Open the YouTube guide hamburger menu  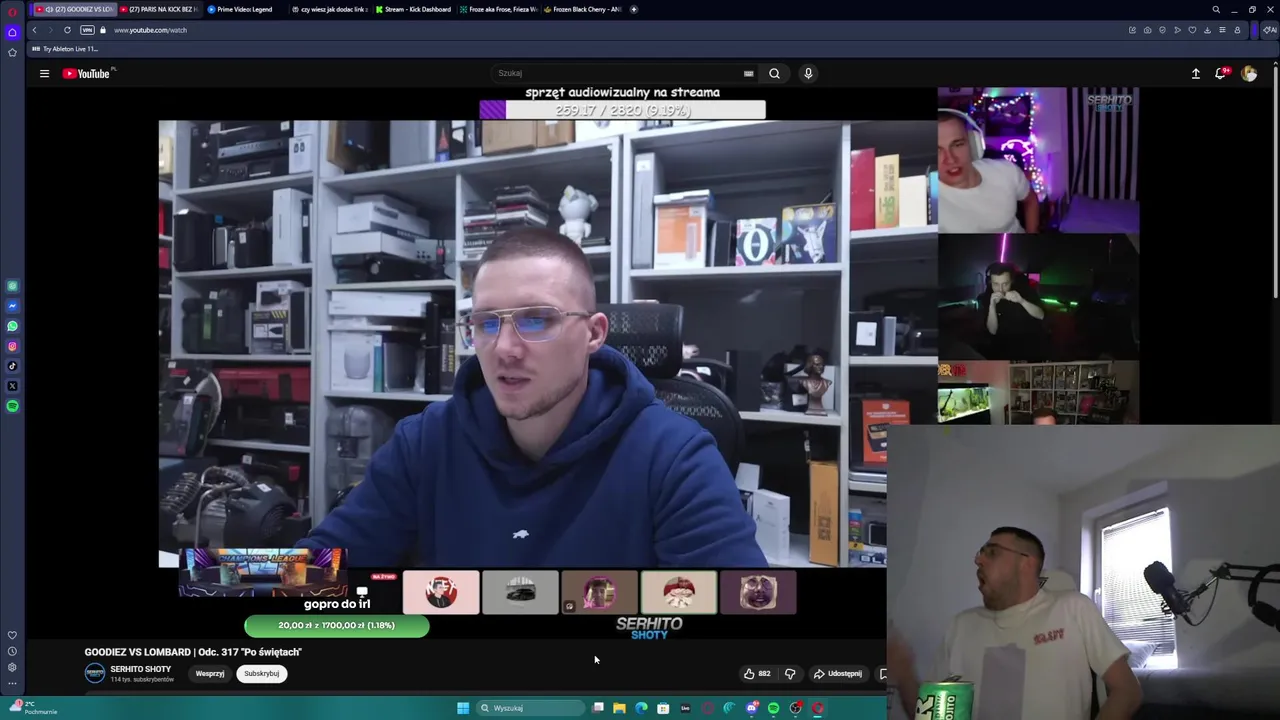[x=44, y=73]
